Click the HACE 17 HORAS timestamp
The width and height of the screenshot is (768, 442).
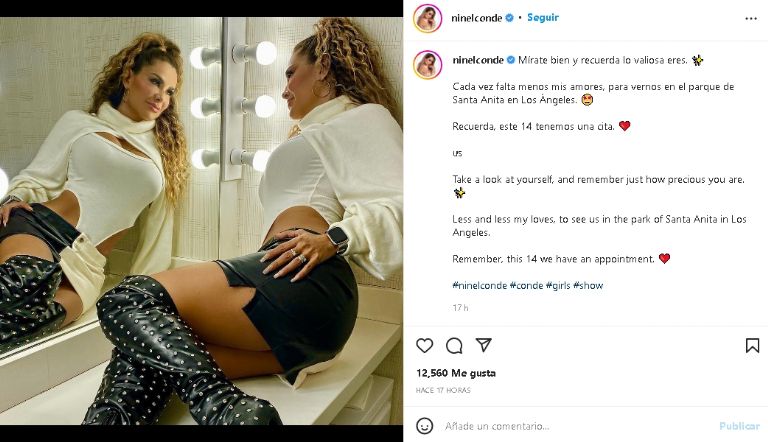441,388
